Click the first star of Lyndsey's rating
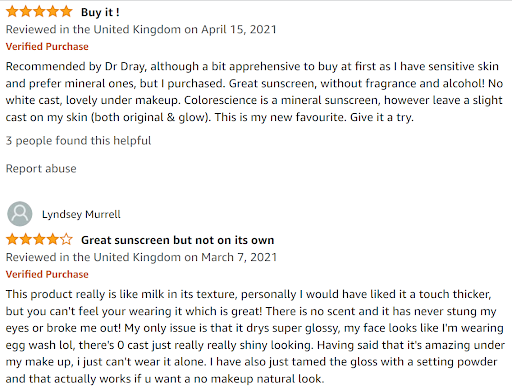This screenshot has width=512, height=389. click(12, 239)
